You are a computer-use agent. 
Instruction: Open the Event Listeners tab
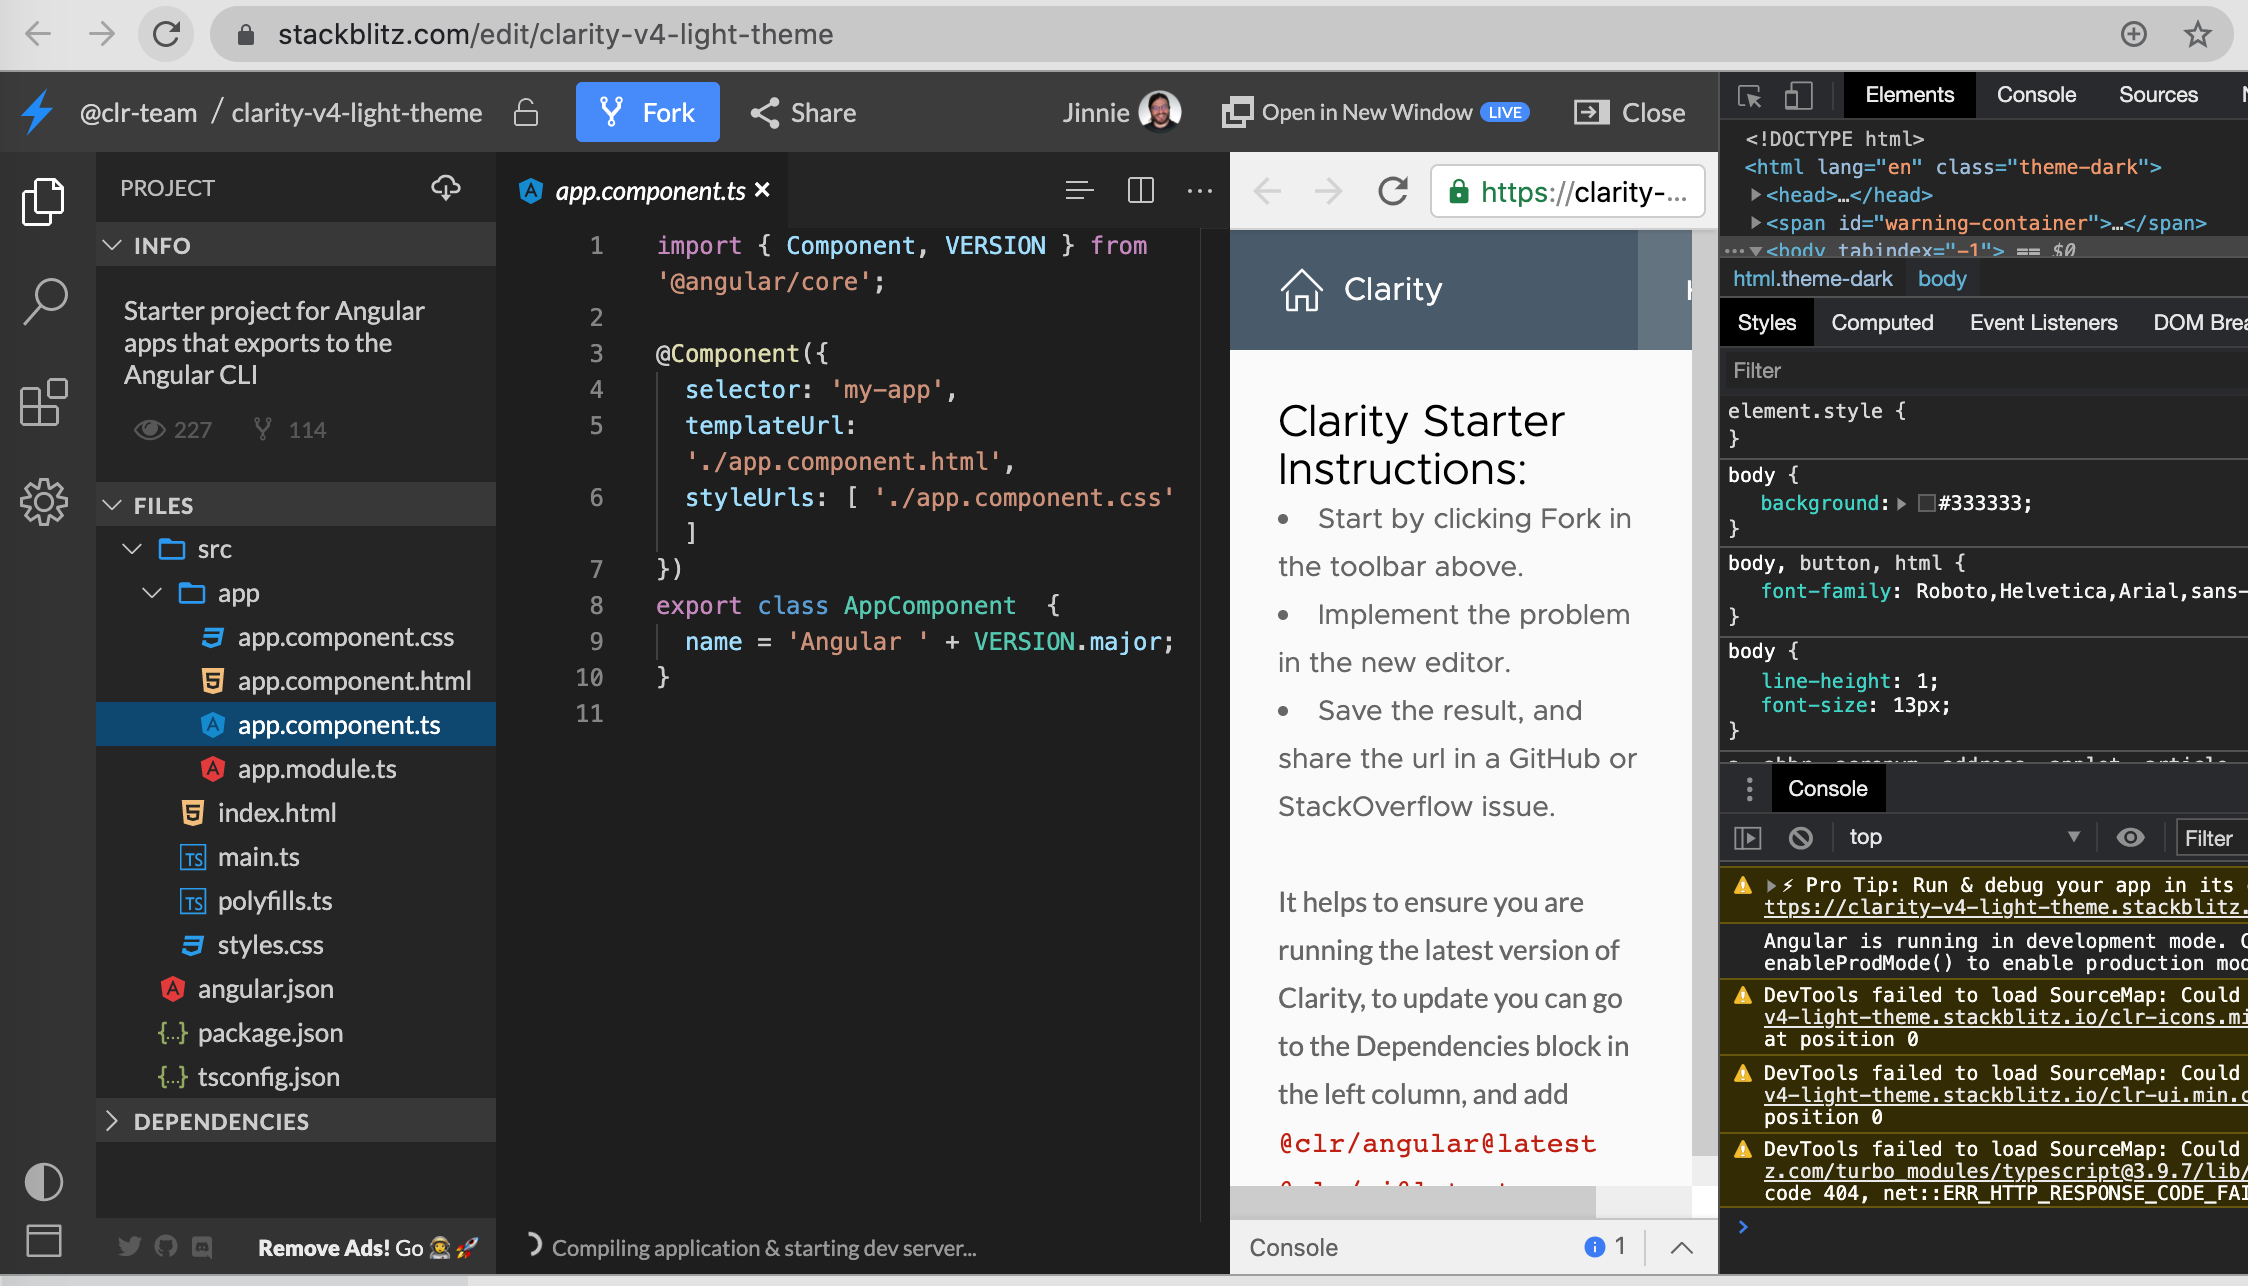tap(2043, 322)
